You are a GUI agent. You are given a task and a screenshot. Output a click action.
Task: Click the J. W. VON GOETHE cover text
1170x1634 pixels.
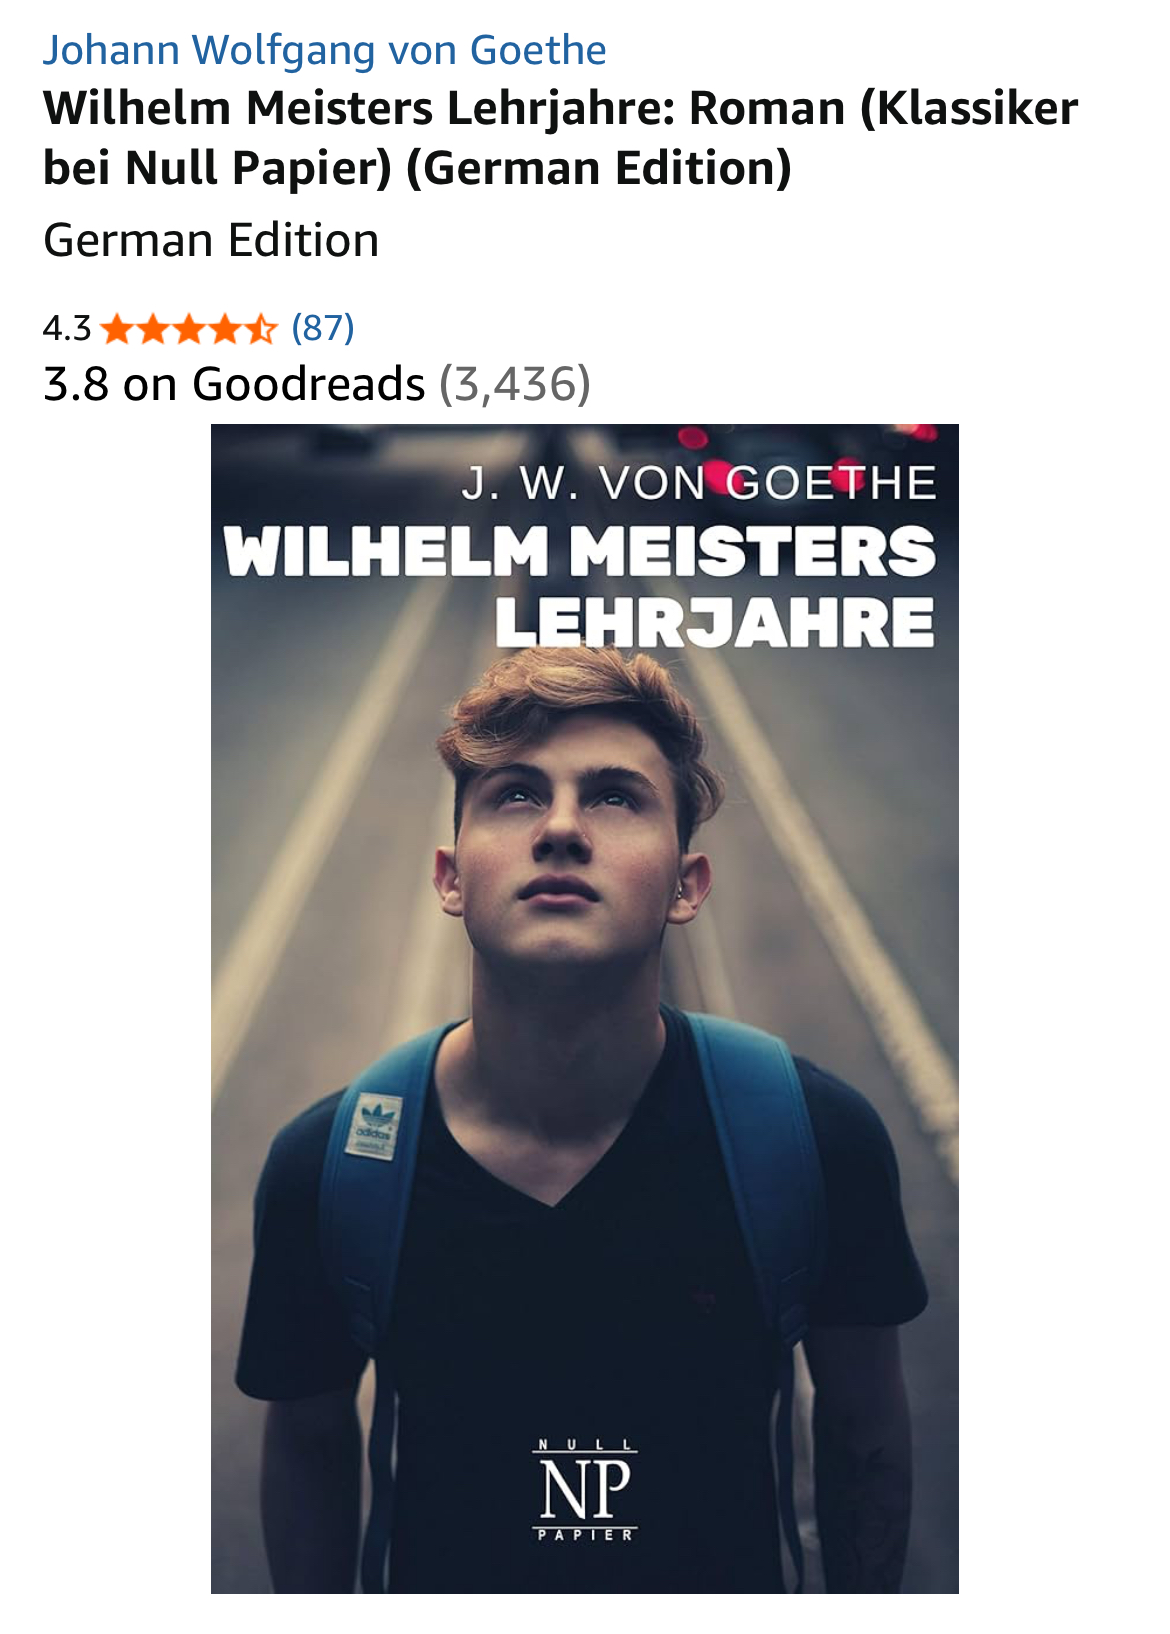pyautogui.click(x=698, y=484)
